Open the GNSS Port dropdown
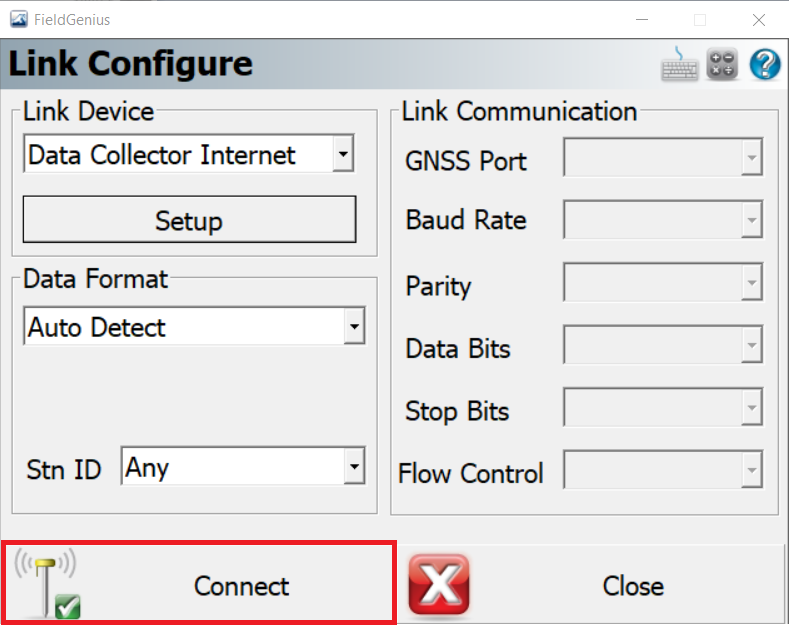Image resolution: width=789 pixels, height=625 pixels. click(663, 157)
